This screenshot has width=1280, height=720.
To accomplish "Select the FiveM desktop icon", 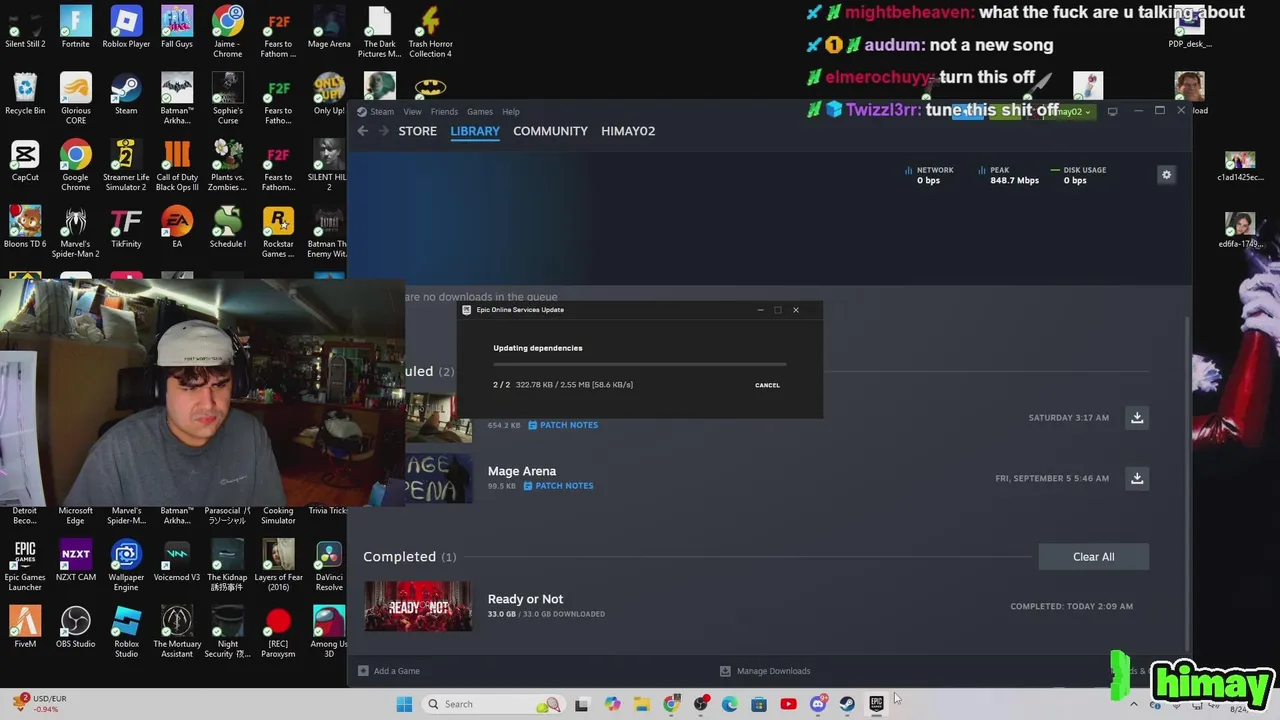I will tap(25, 628).
